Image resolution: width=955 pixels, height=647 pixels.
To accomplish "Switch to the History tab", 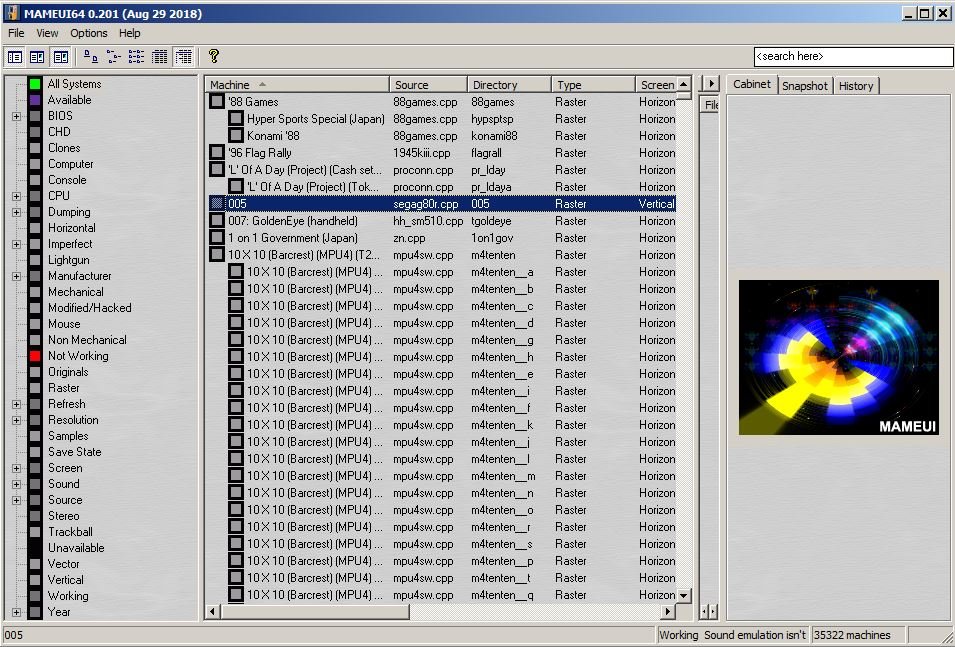I will click(856, 86).
